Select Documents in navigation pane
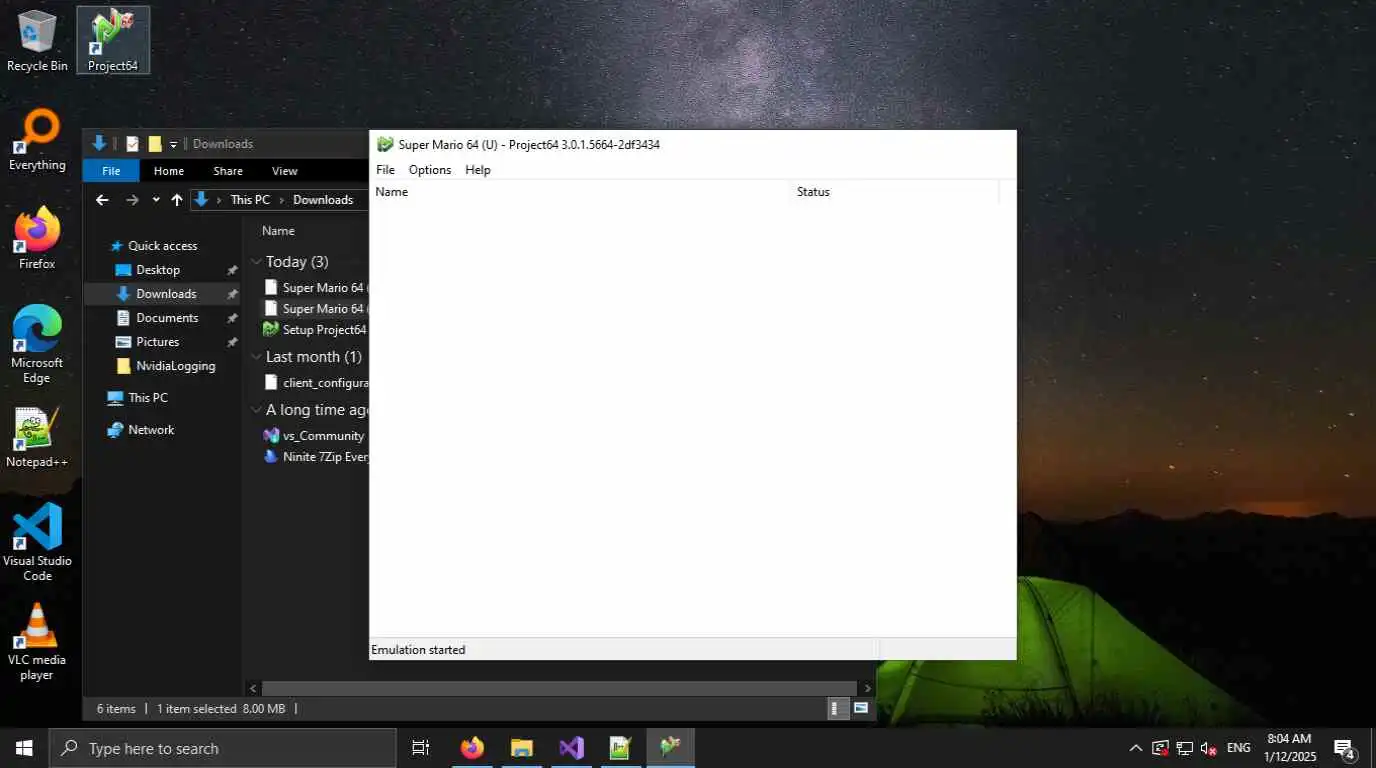 (161, 318)
